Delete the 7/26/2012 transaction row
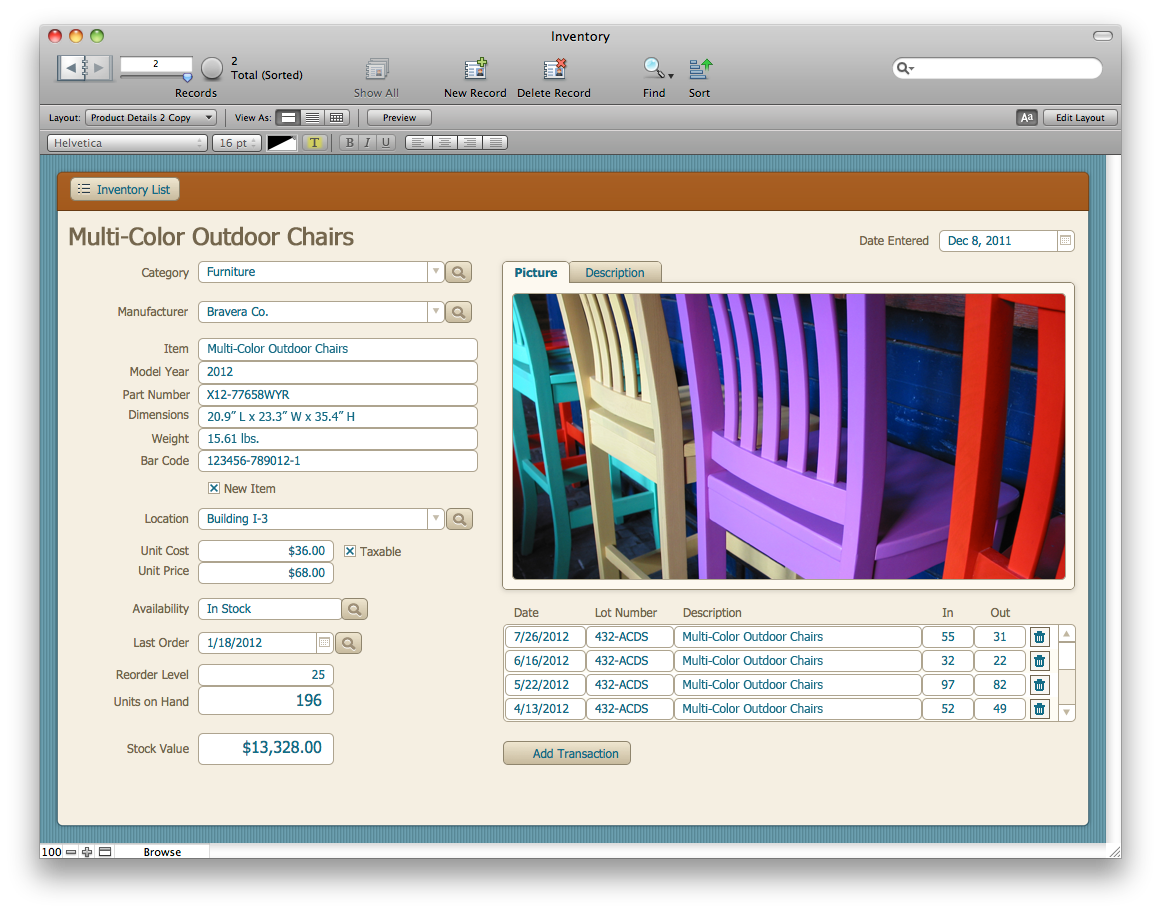The width and height of the screenshot is (1161, 913). pos(1040,637)
